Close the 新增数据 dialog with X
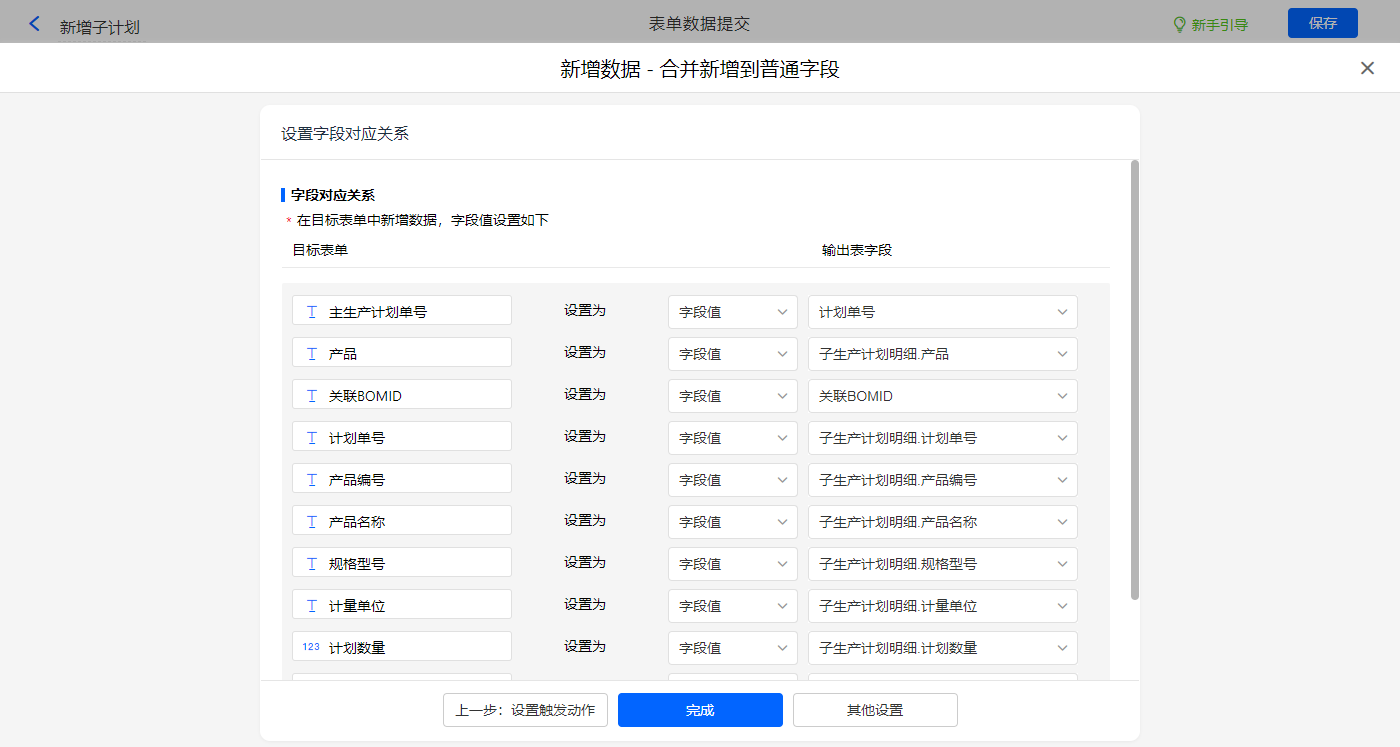Viewport: 1400px width, 747px height. click(x=1367, y=68)
